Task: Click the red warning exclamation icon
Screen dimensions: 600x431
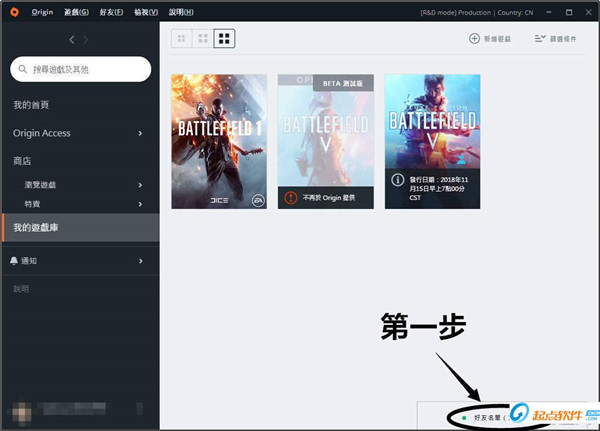Action: pos(290,198)
